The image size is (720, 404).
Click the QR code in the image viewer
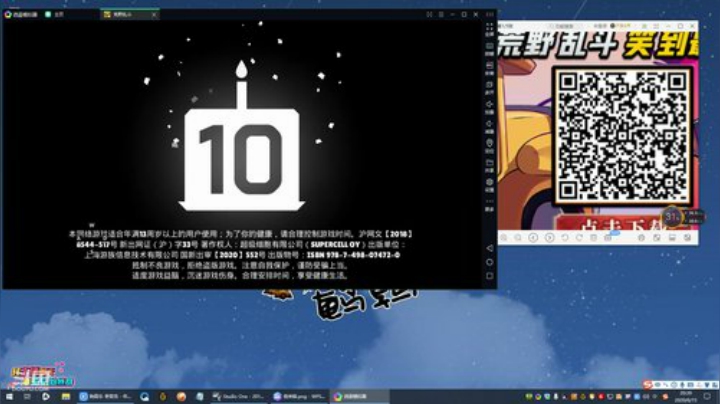tap(622, 135)
